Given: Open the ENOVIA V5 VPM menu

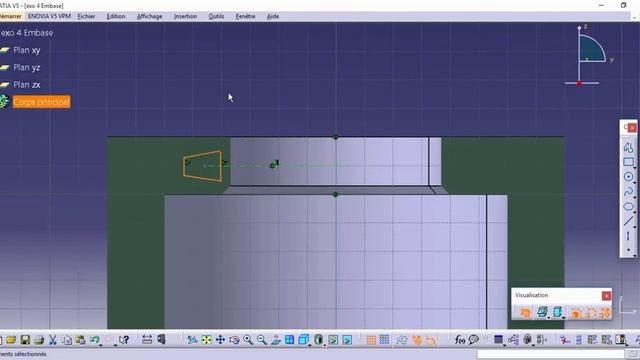Looking at the screenshot, I should click(49, 16).
